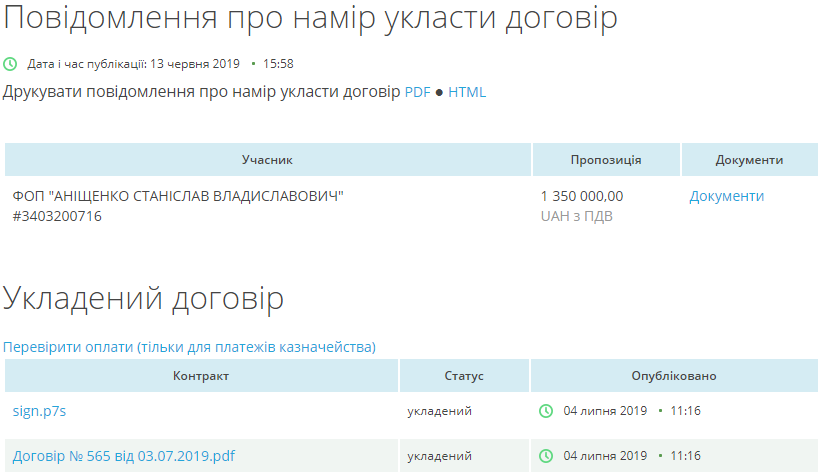The image size is (823, 472).
Task: Open Договір № 565 від 03.07.2019.pdf
Action: point(124,456)
